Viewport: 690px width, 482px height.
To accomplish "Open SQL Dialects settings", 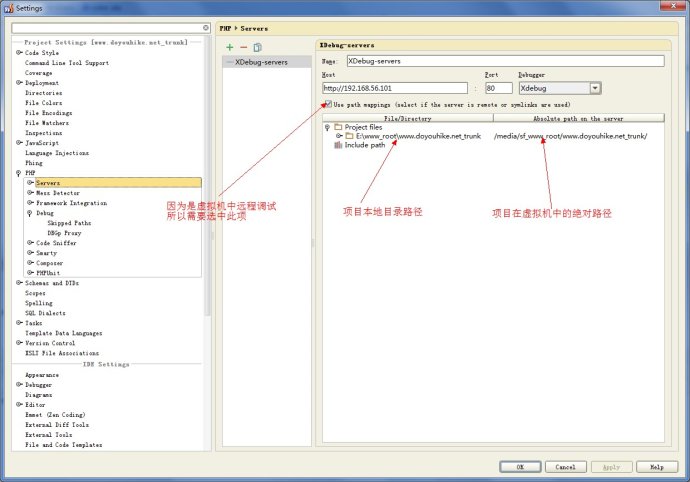I will click(x=45, y=313).
